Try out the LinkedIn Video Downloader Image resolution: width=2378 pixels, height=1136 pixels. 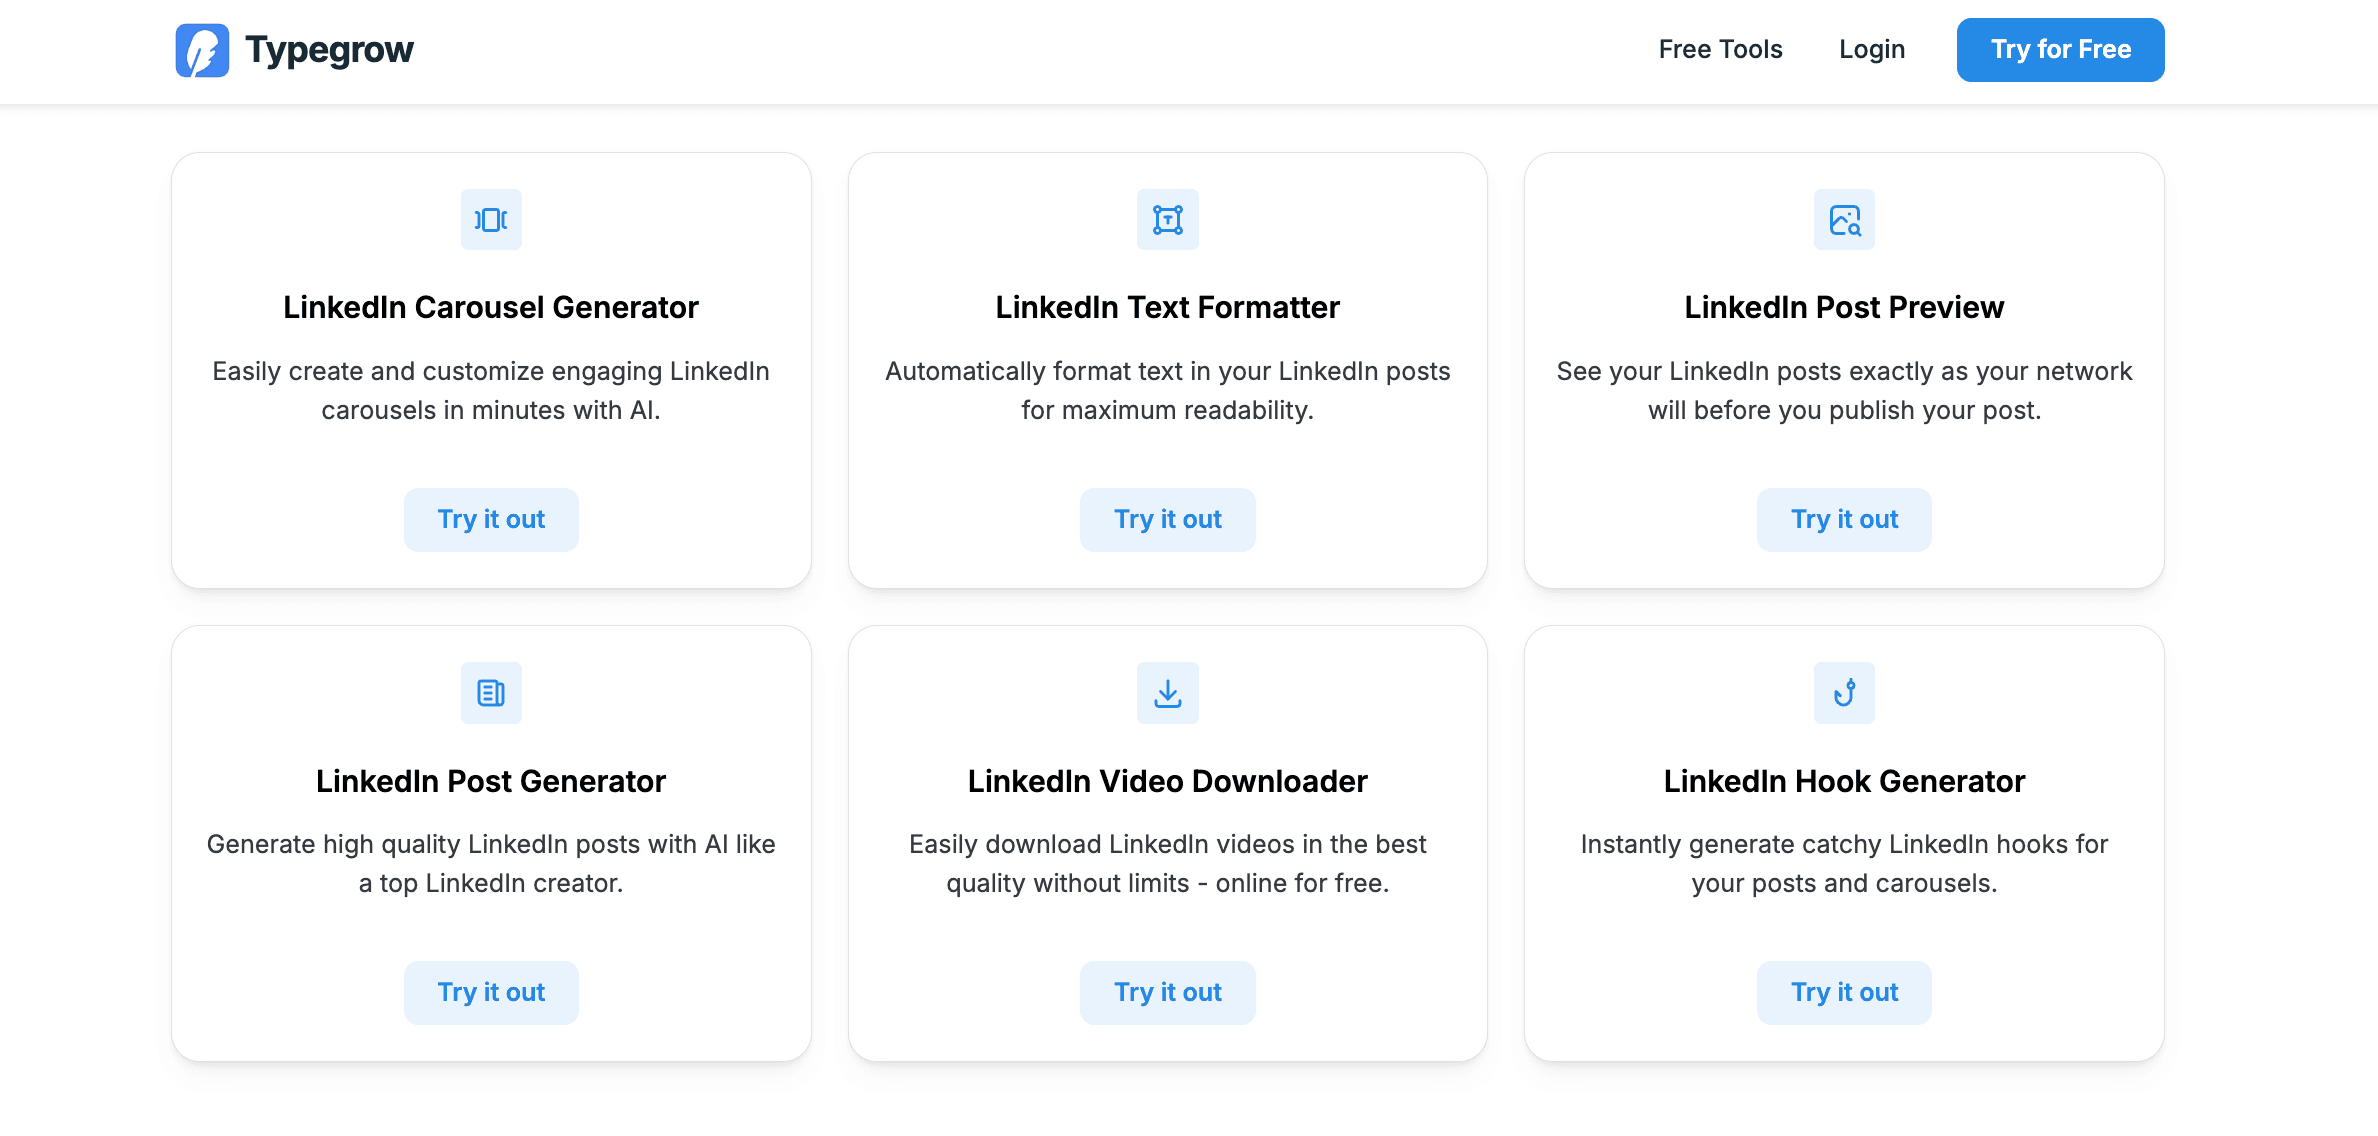[x=1168, y=993]
